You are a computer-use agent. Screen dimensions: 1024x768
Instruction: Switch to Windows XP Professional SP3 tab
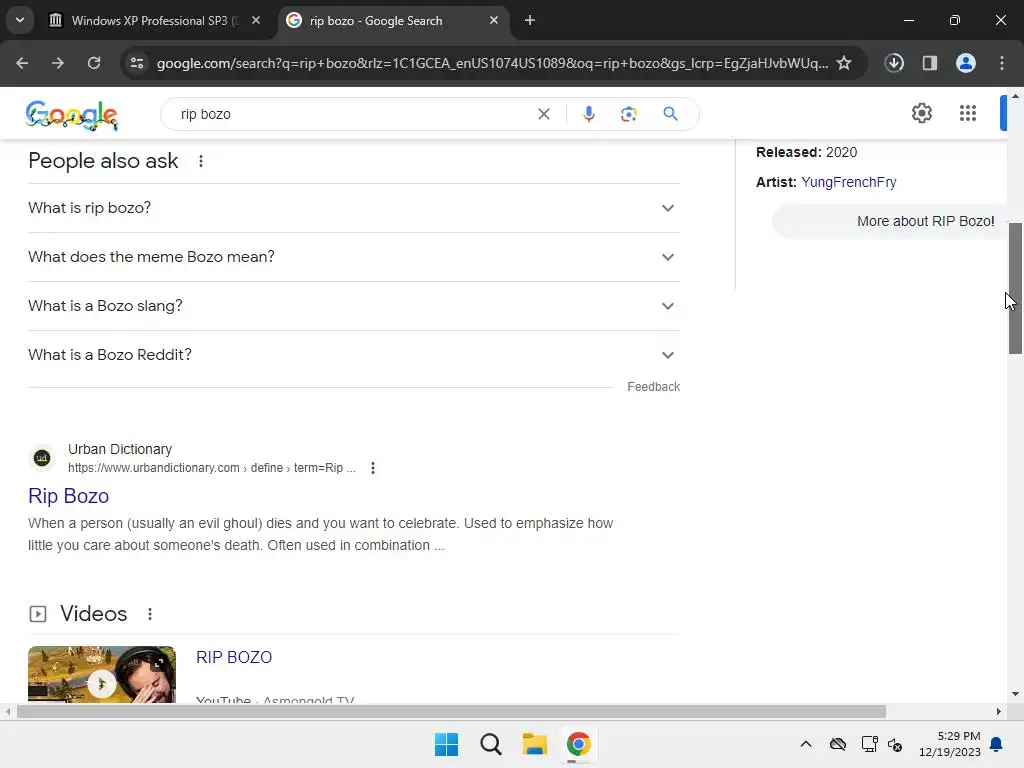pyautogui.click(x=155, y=20)
